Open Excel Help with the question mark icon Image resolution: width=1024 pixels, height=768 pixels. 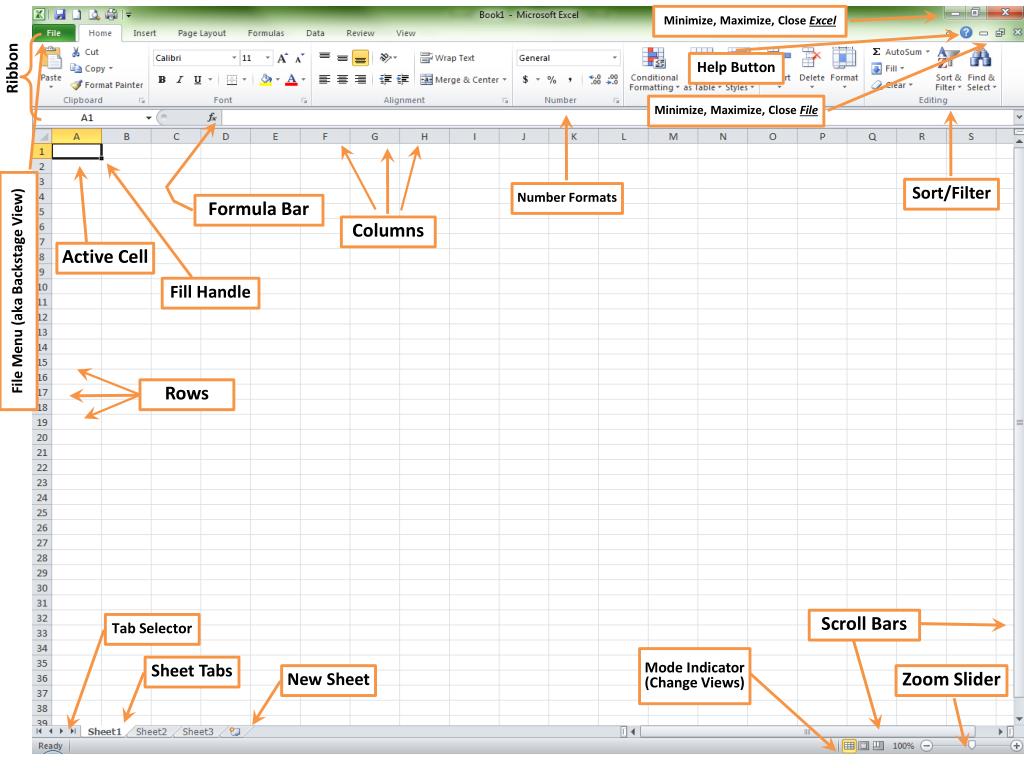[966, 33]
